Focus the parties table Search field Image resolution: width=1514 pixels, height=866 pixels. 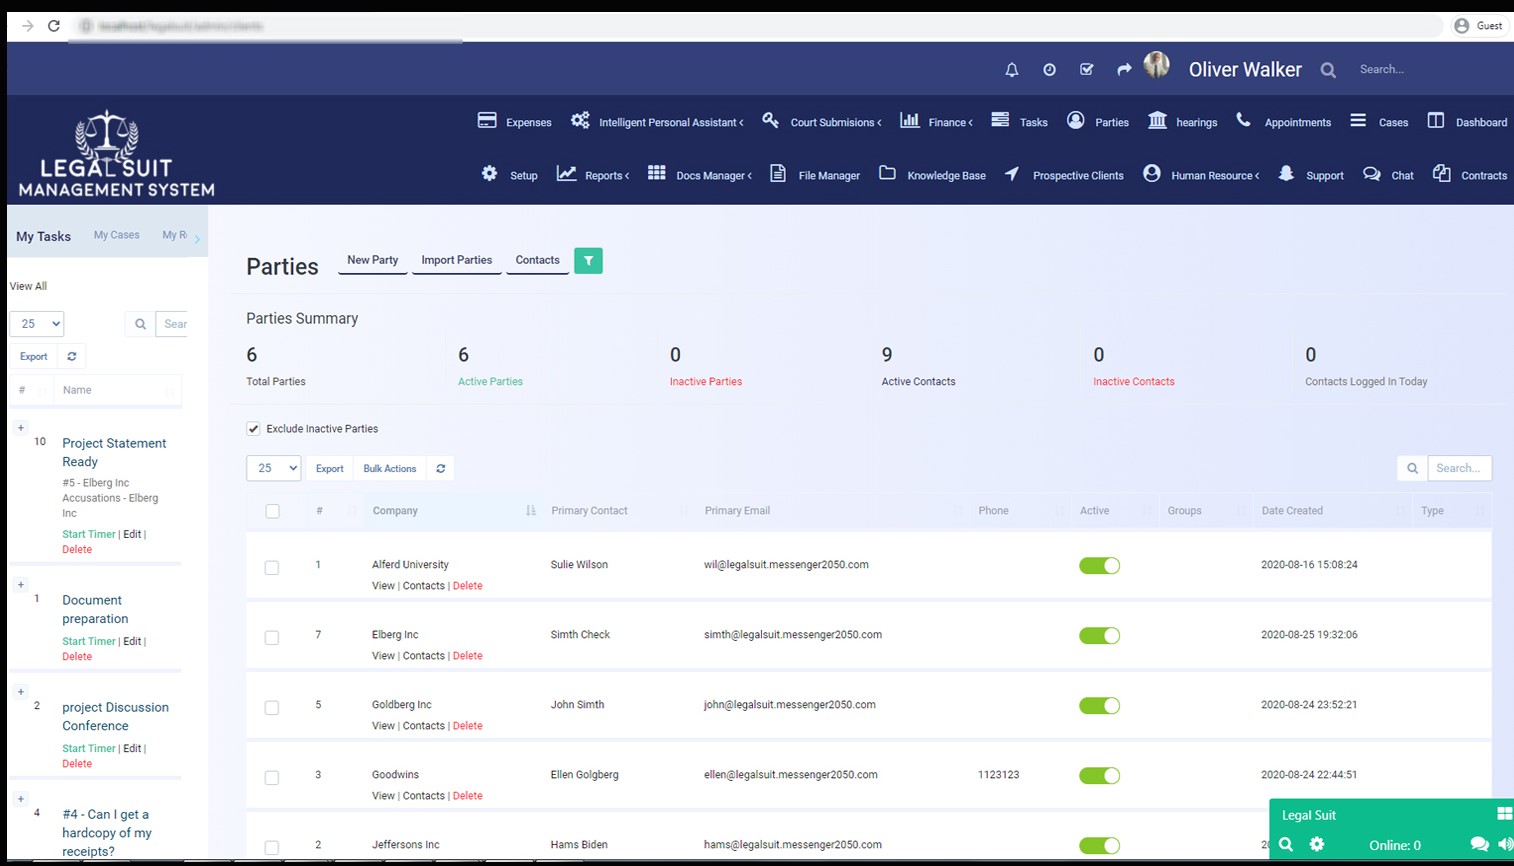tap(1459, 468)
